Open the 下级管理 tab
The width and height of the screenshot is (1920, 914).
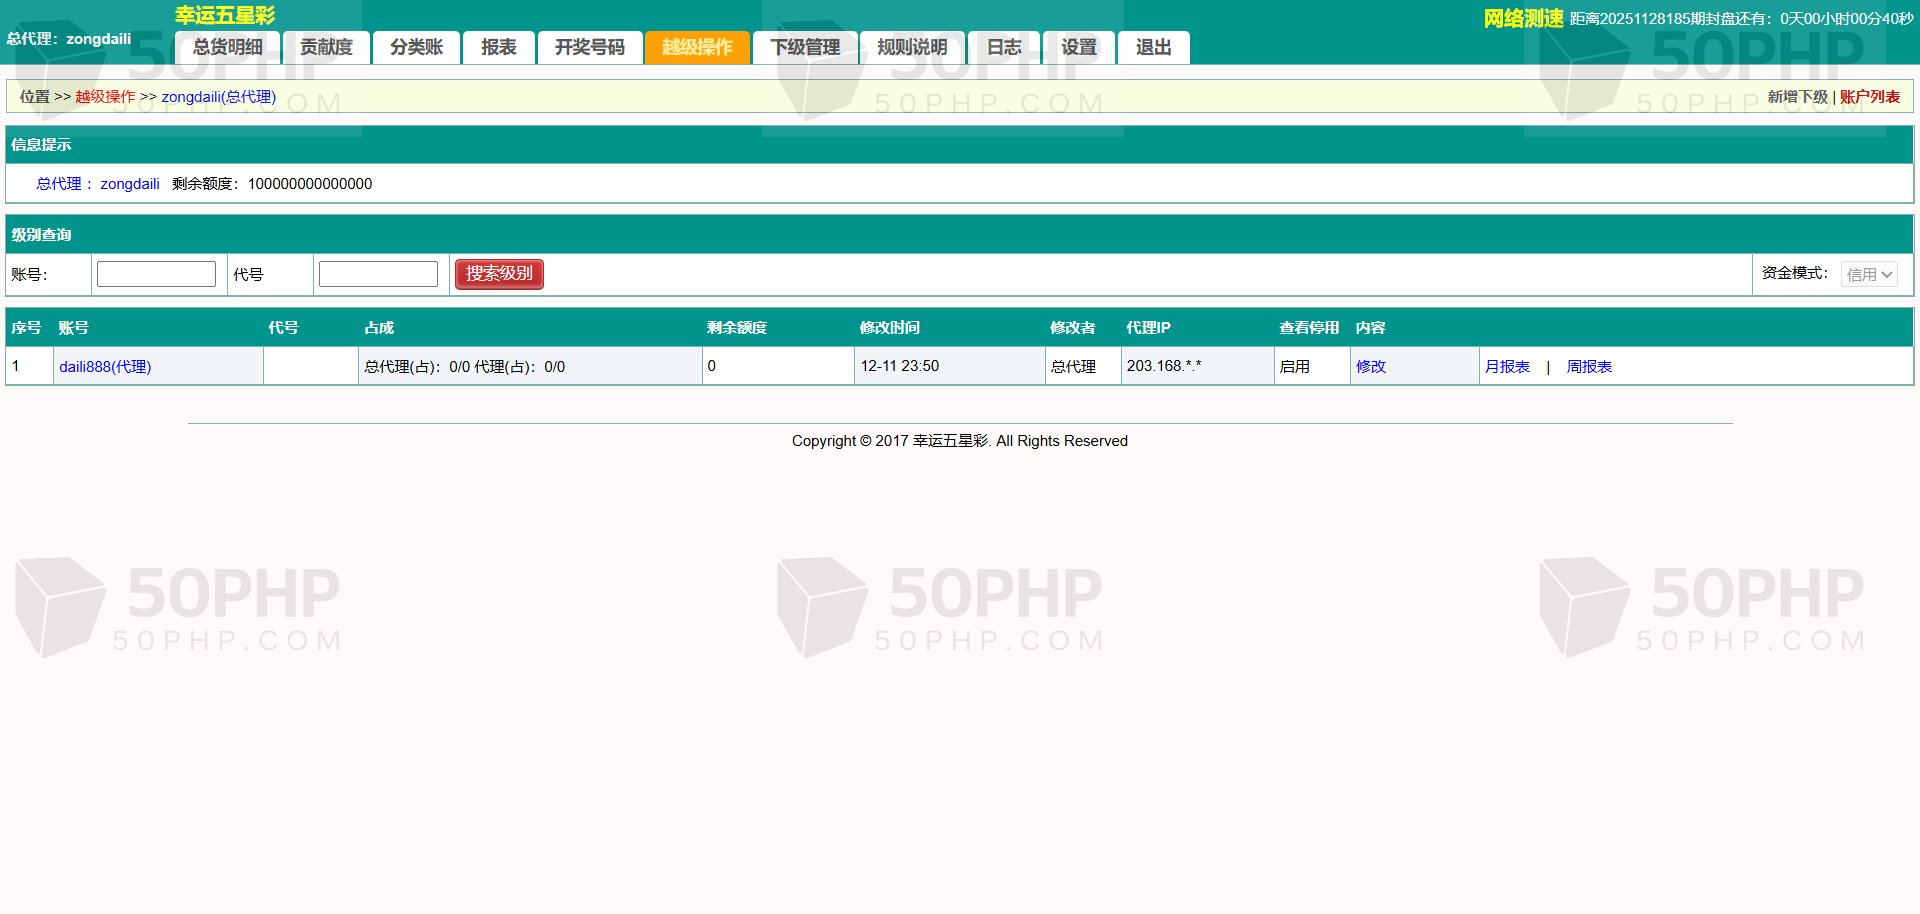805,47
